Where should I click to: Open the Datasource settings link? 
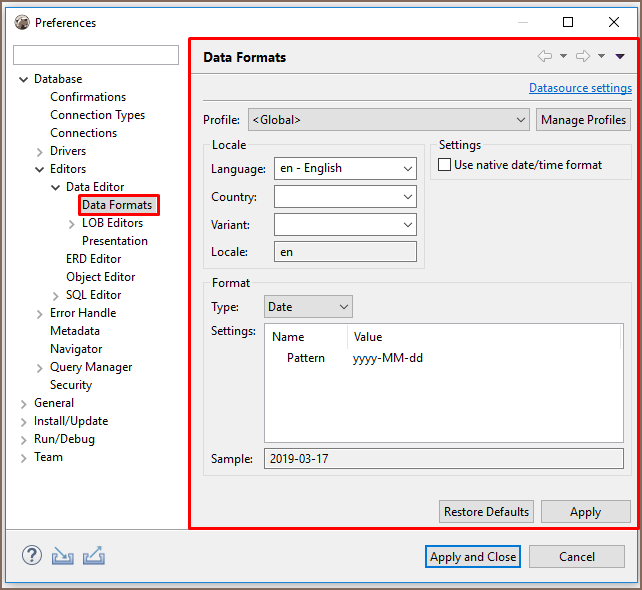tap(580, 88)
